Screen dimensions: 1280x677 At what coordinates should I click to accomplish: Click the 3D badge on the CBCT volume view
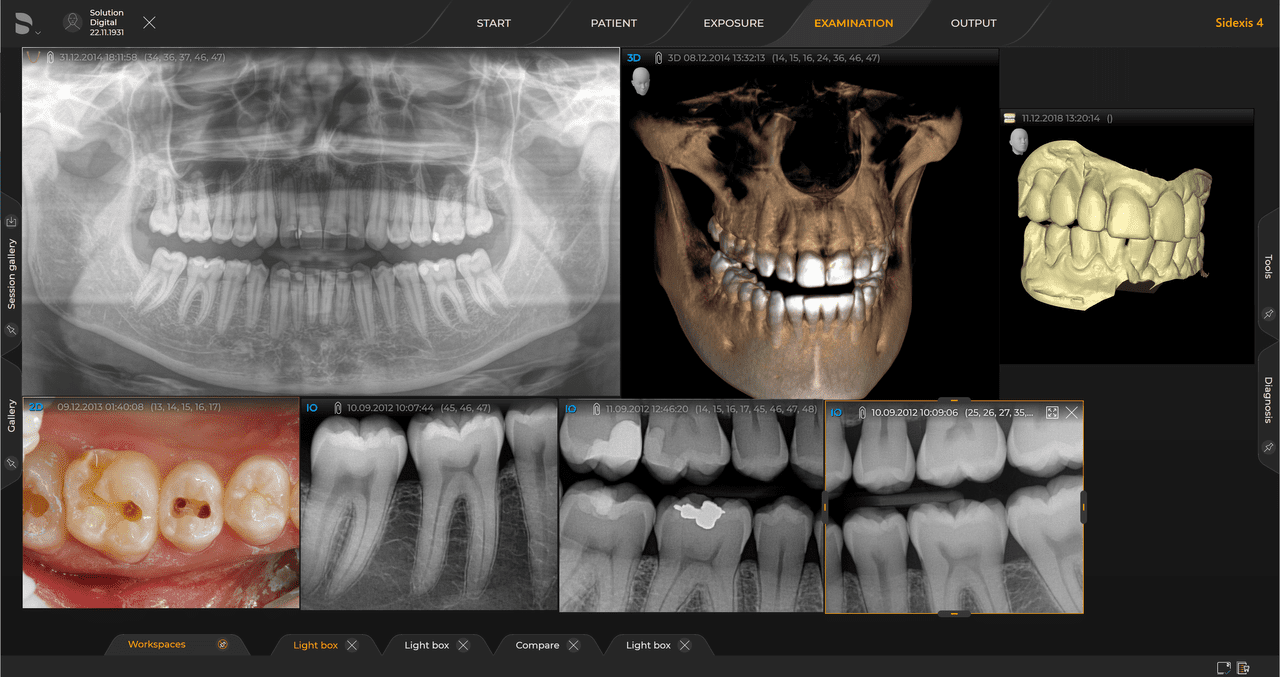click(x=634, y=58)
